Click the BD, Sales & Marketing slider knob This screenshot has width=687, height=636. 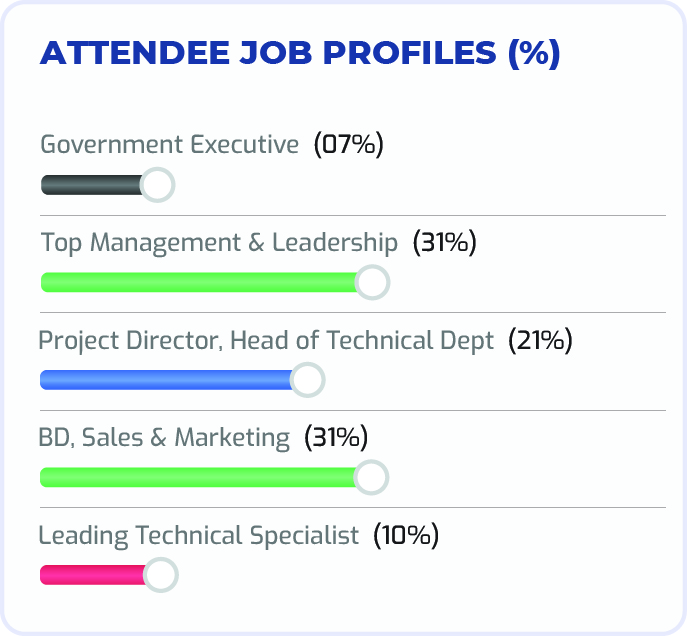(x=371, y=478)
